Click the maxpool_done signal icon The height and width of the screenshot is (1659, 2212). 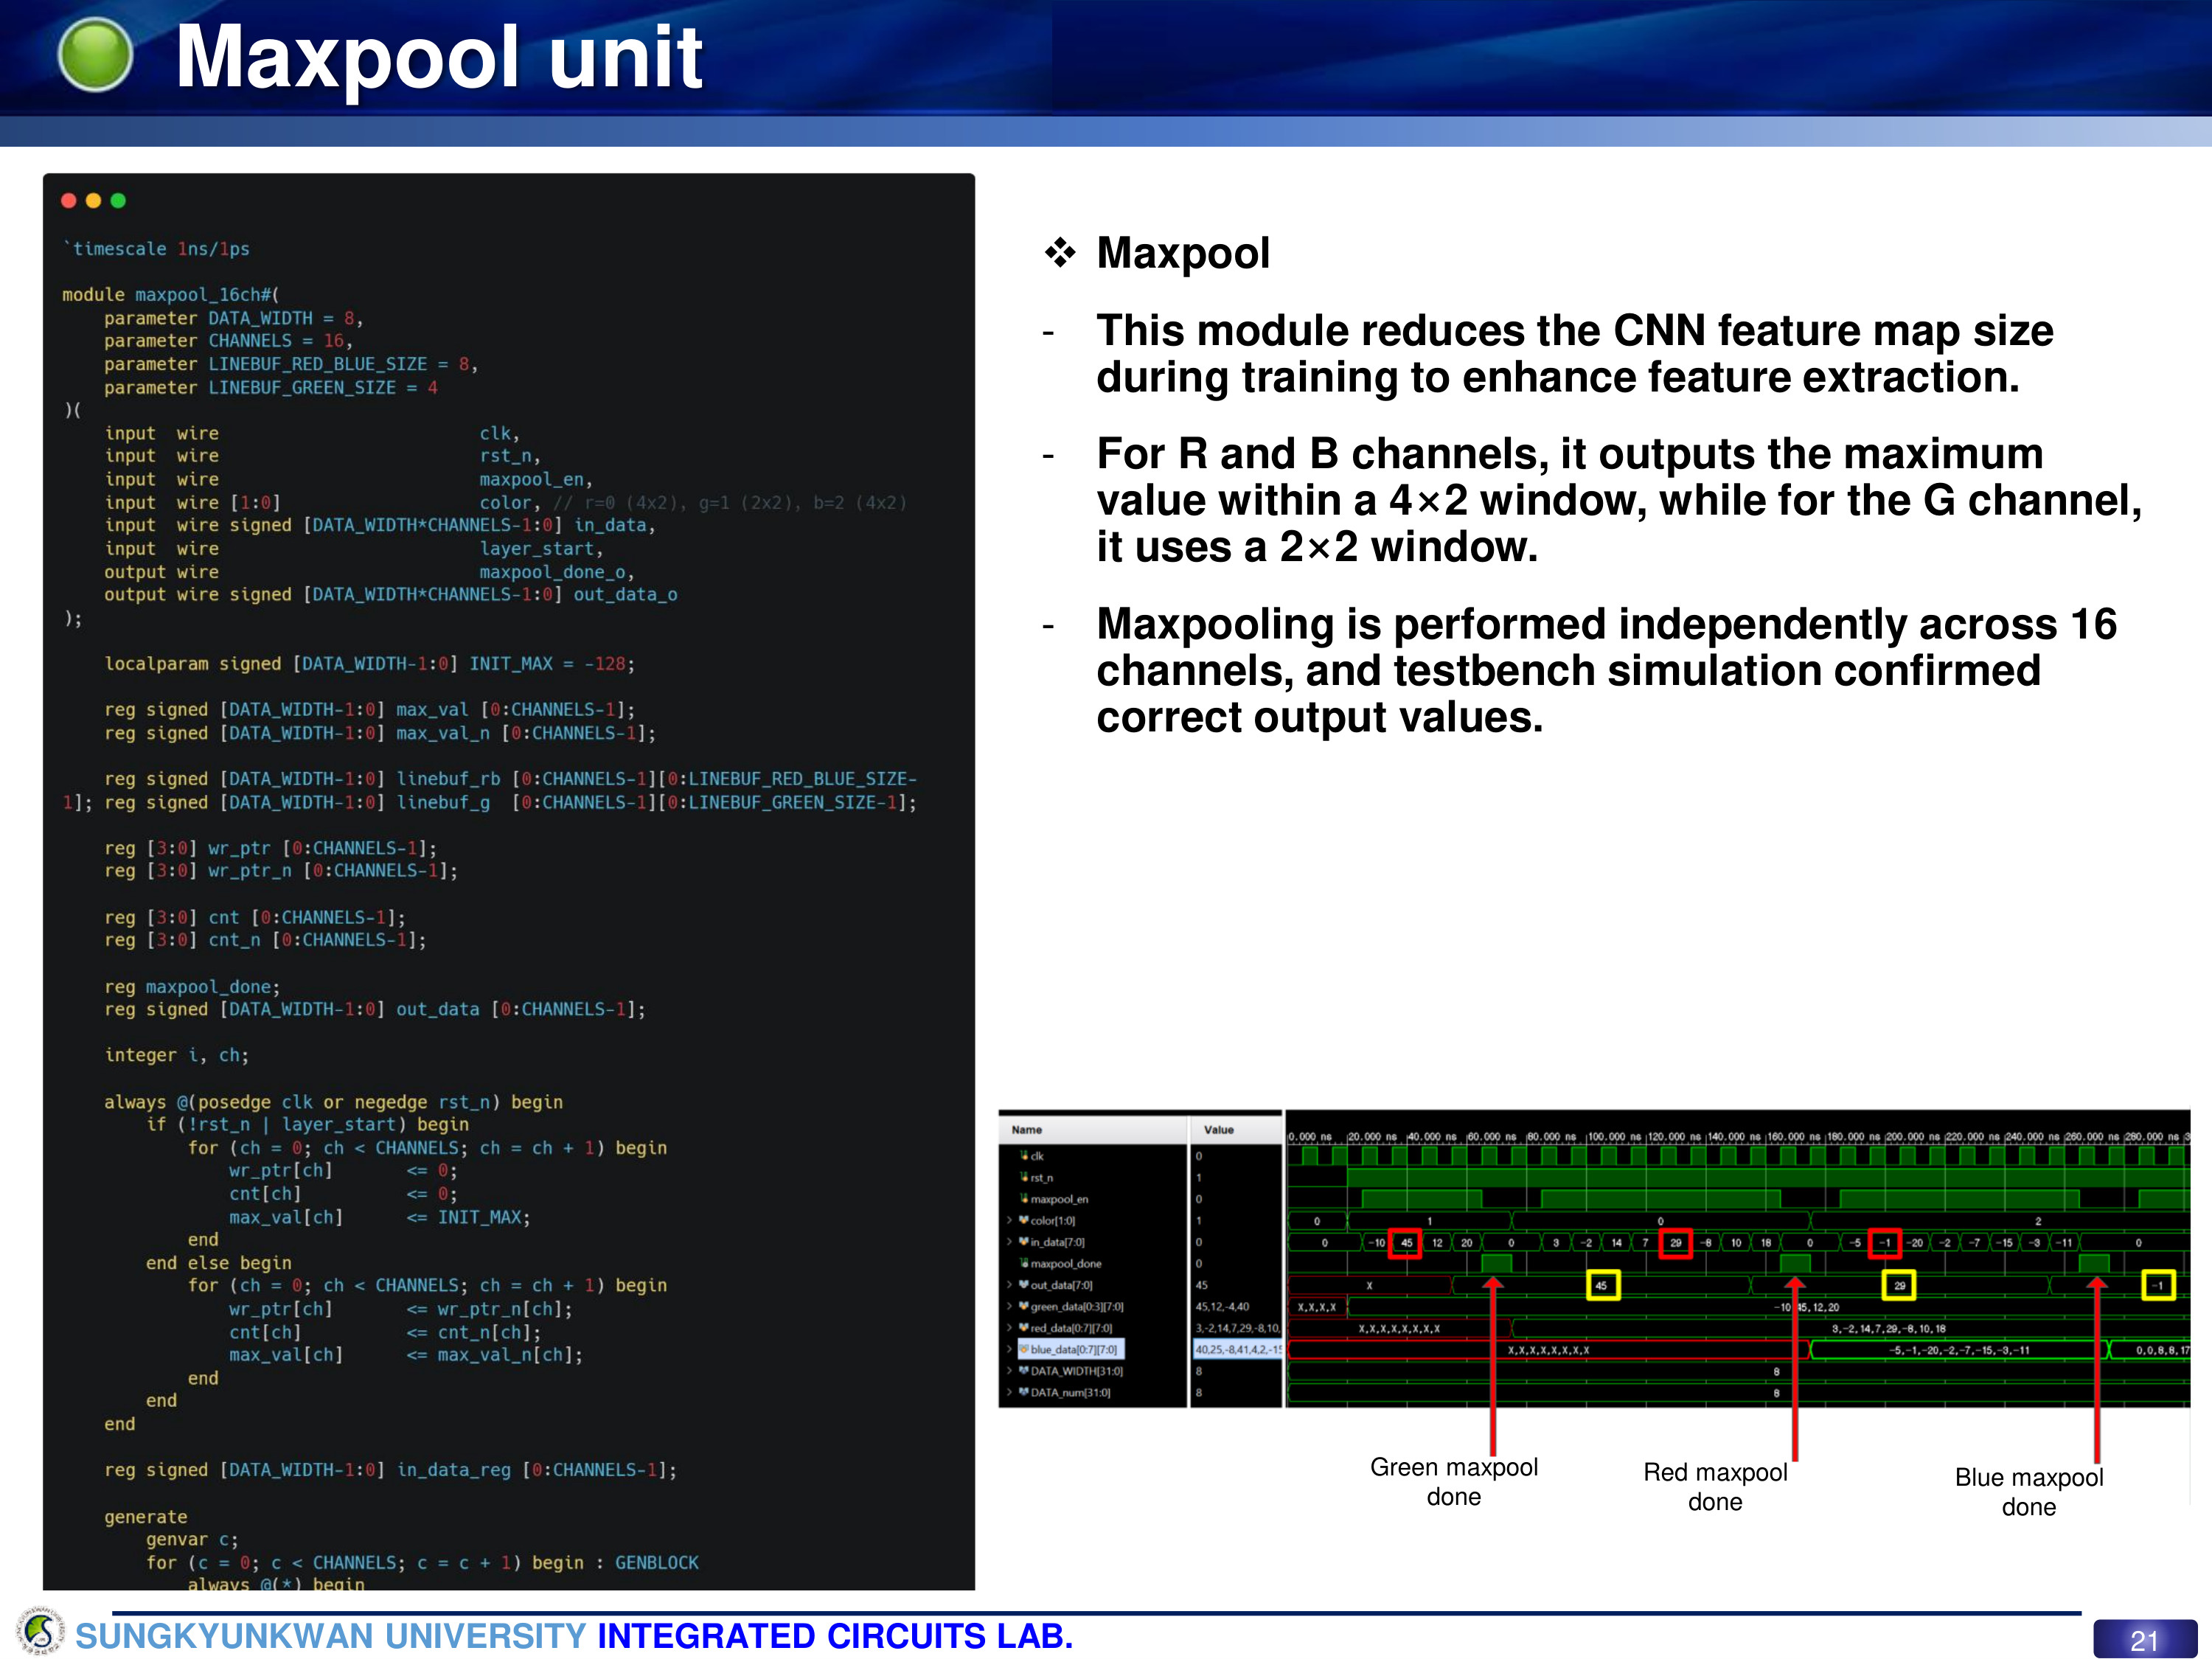pos(1024,1263)
